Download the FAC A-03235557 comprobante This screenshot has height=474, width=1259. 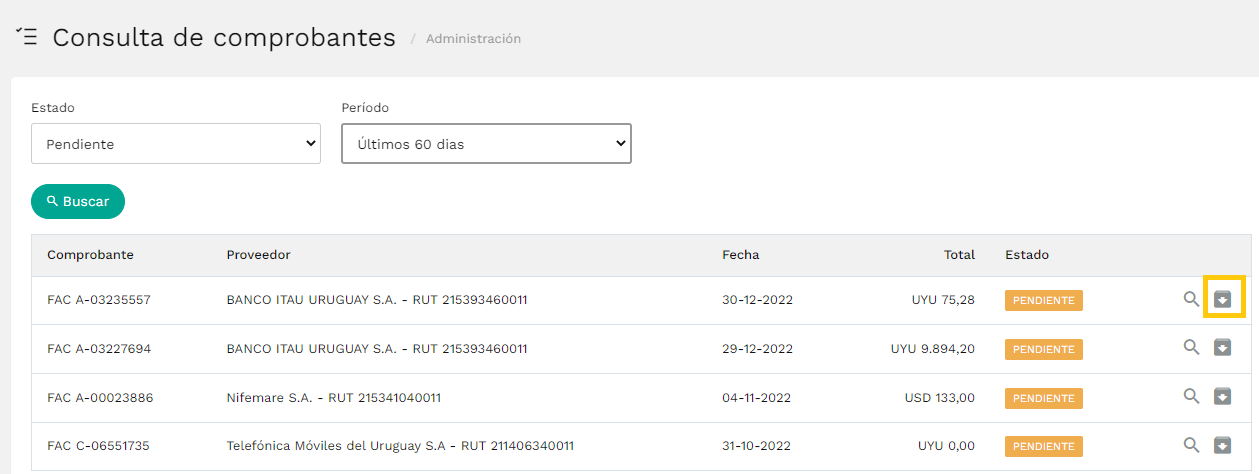pyautogui.click(x=1223, y=299)
